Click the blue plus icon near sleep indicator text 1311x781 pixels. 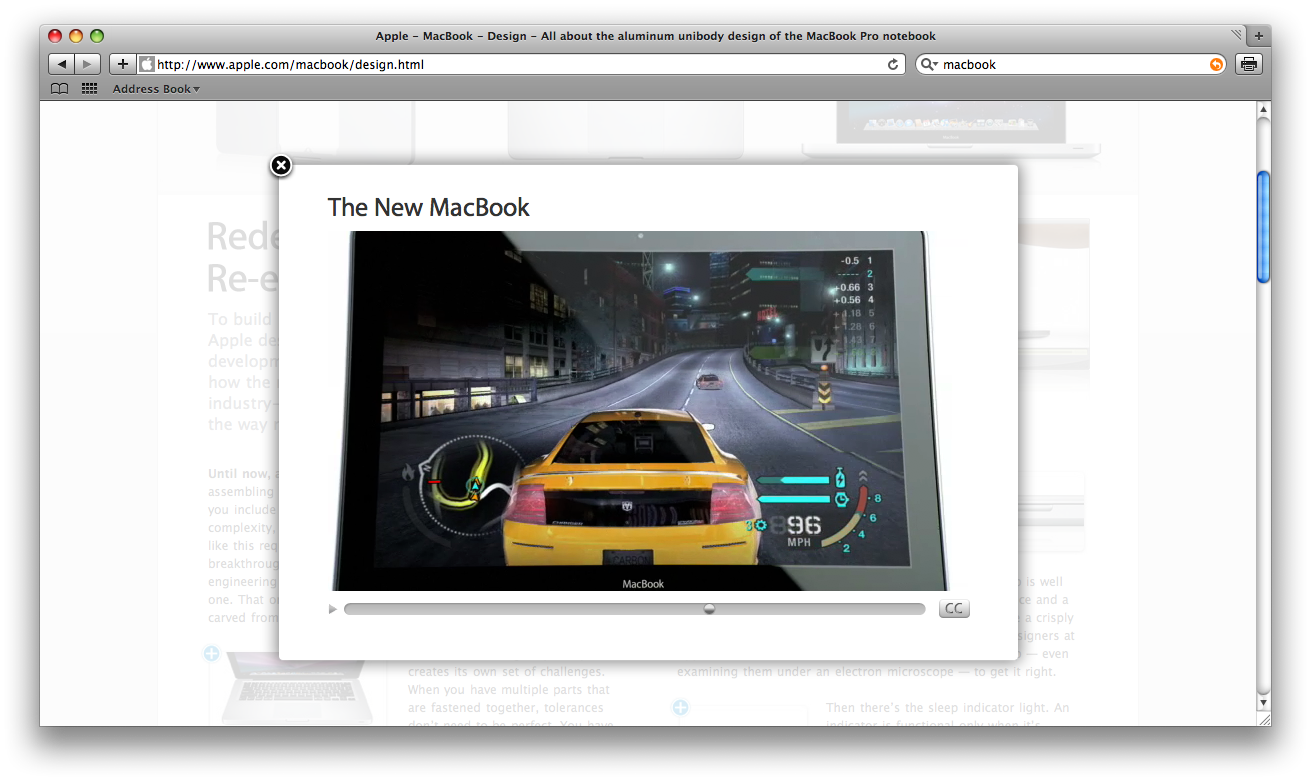pyautogui.click(x=680, y=708)
